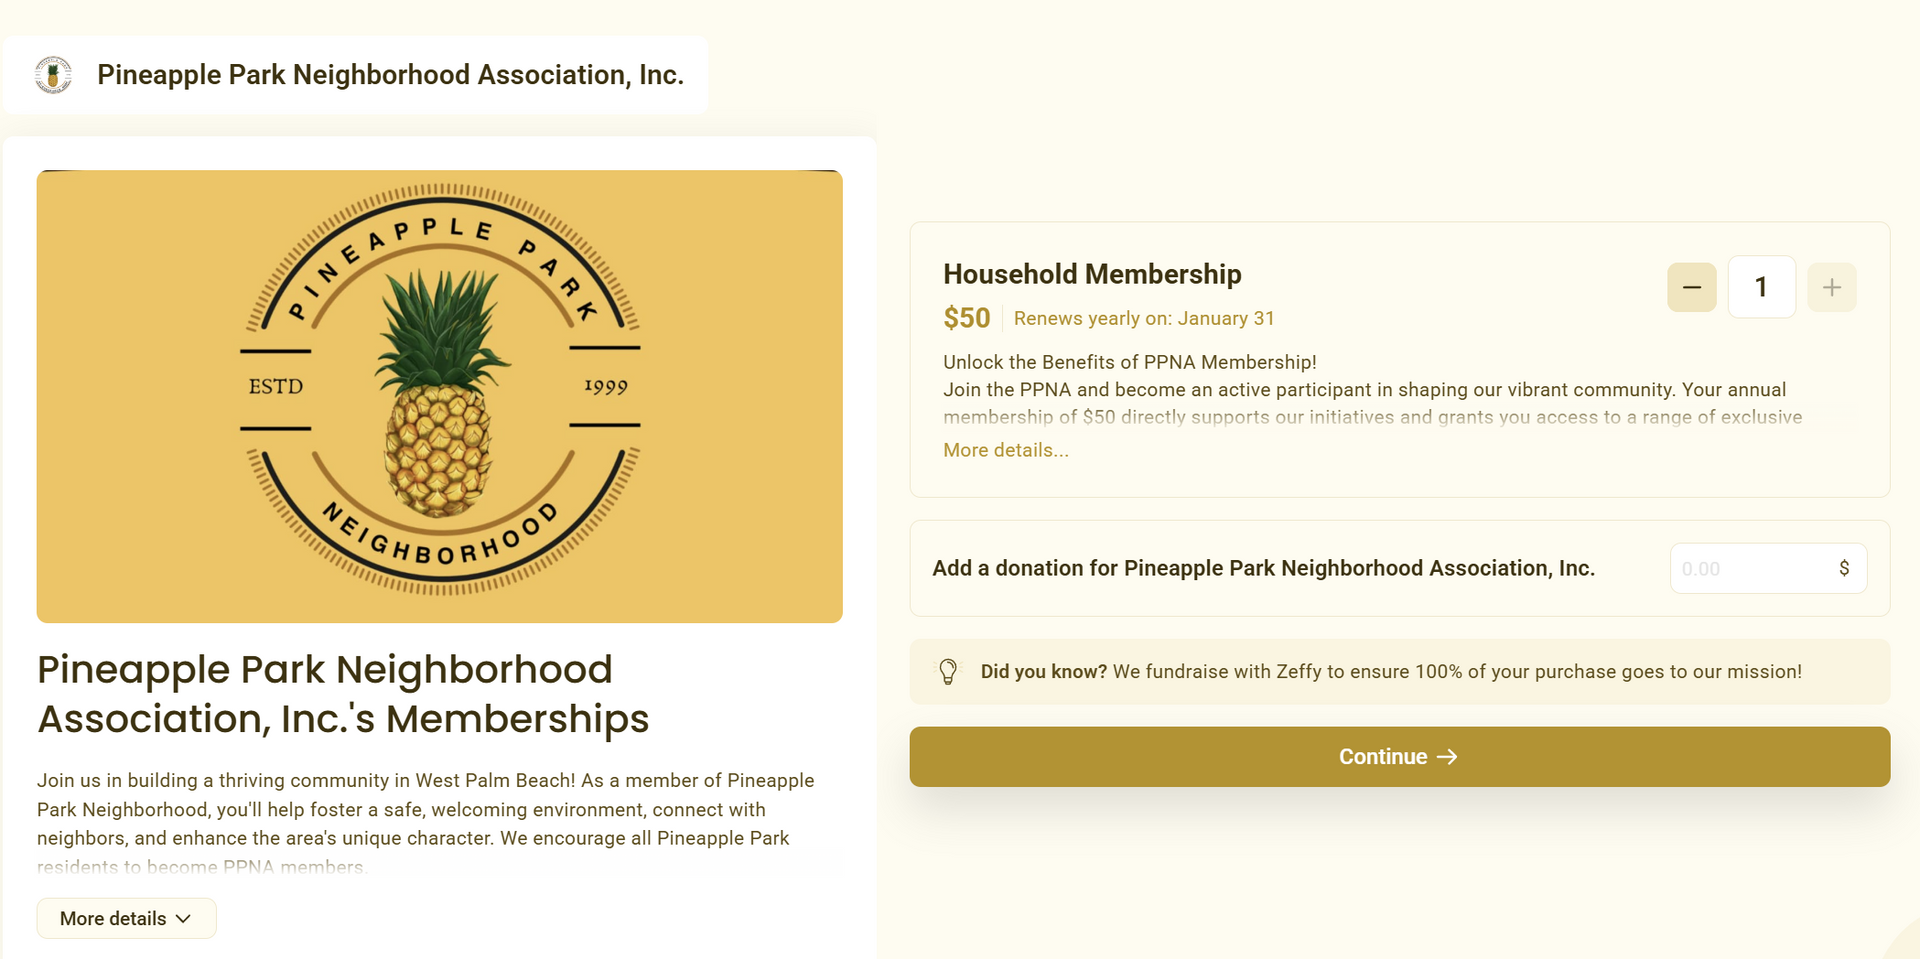The image size is (1920, 959).
Task: Click the arrow icon on Continue button
Action: pyautogui.click(x=1447, y=757)
